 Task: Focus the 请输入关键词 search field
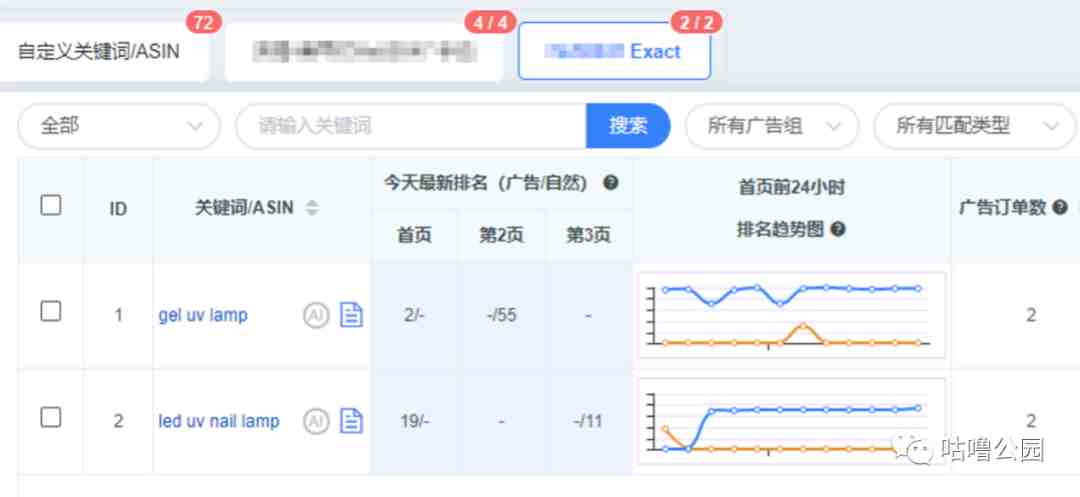(411, 126)
